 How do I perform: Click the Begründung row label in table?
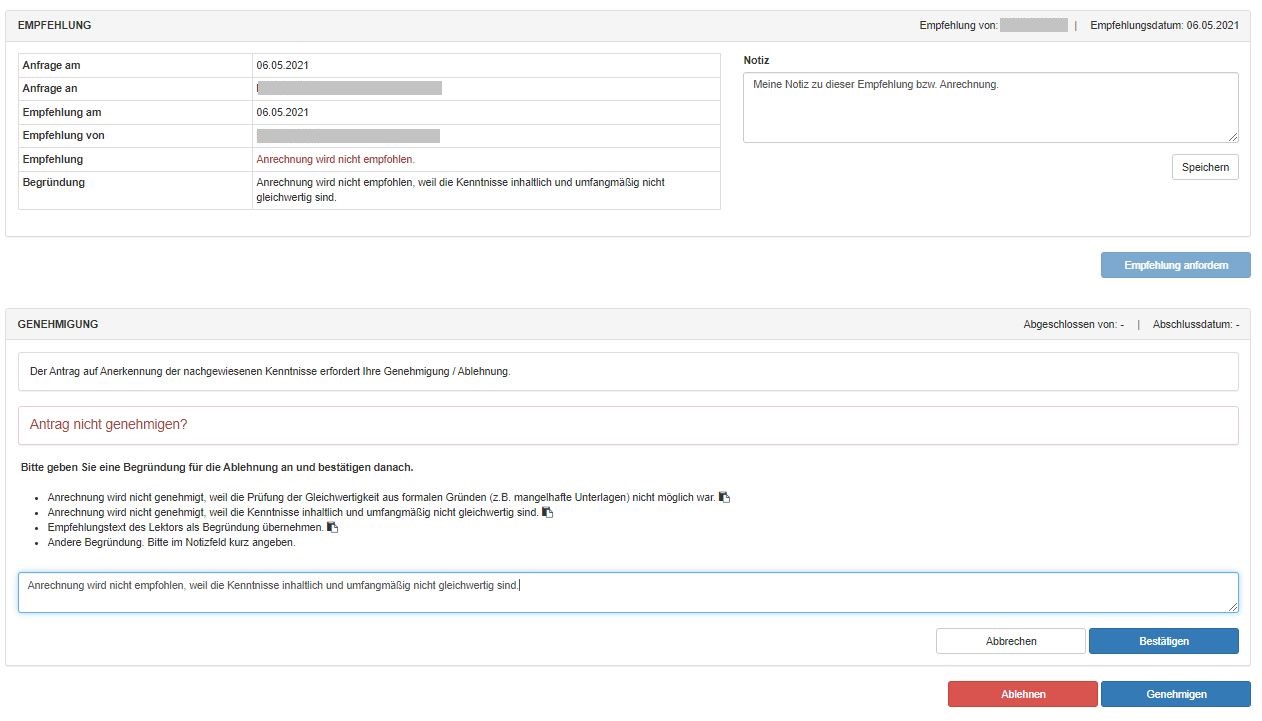54,183
